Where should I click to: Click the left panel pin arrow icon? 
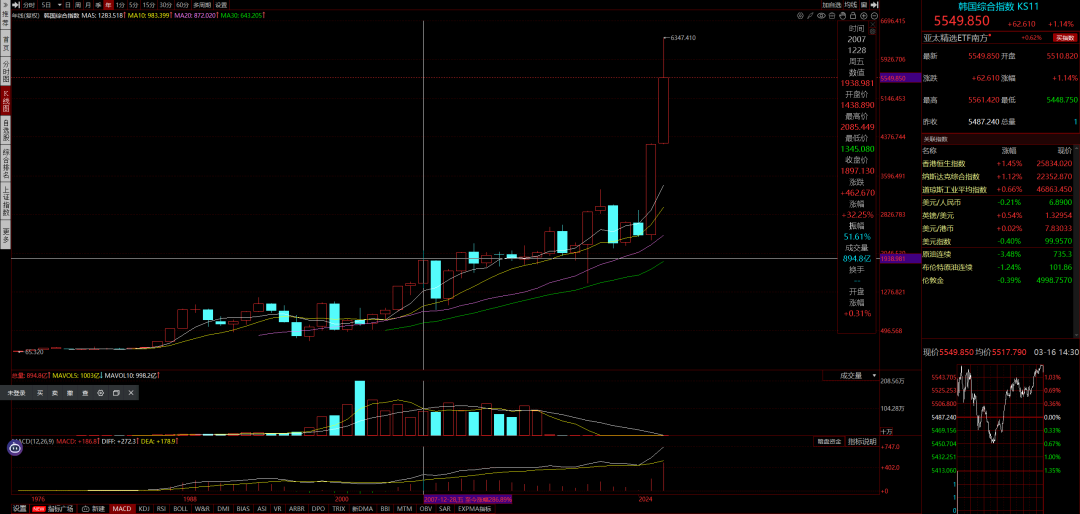[x=16, y=5]
